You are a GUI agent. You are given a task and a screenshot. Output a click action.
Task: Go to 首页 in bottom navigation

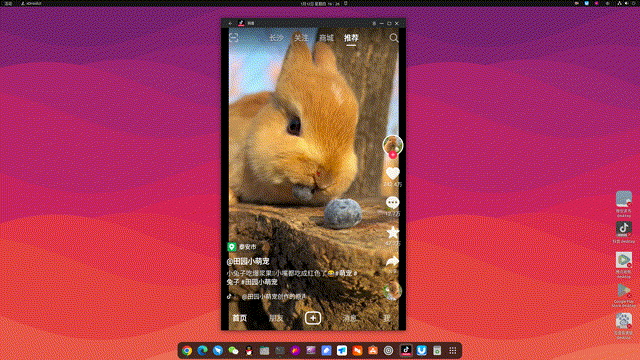240,318
